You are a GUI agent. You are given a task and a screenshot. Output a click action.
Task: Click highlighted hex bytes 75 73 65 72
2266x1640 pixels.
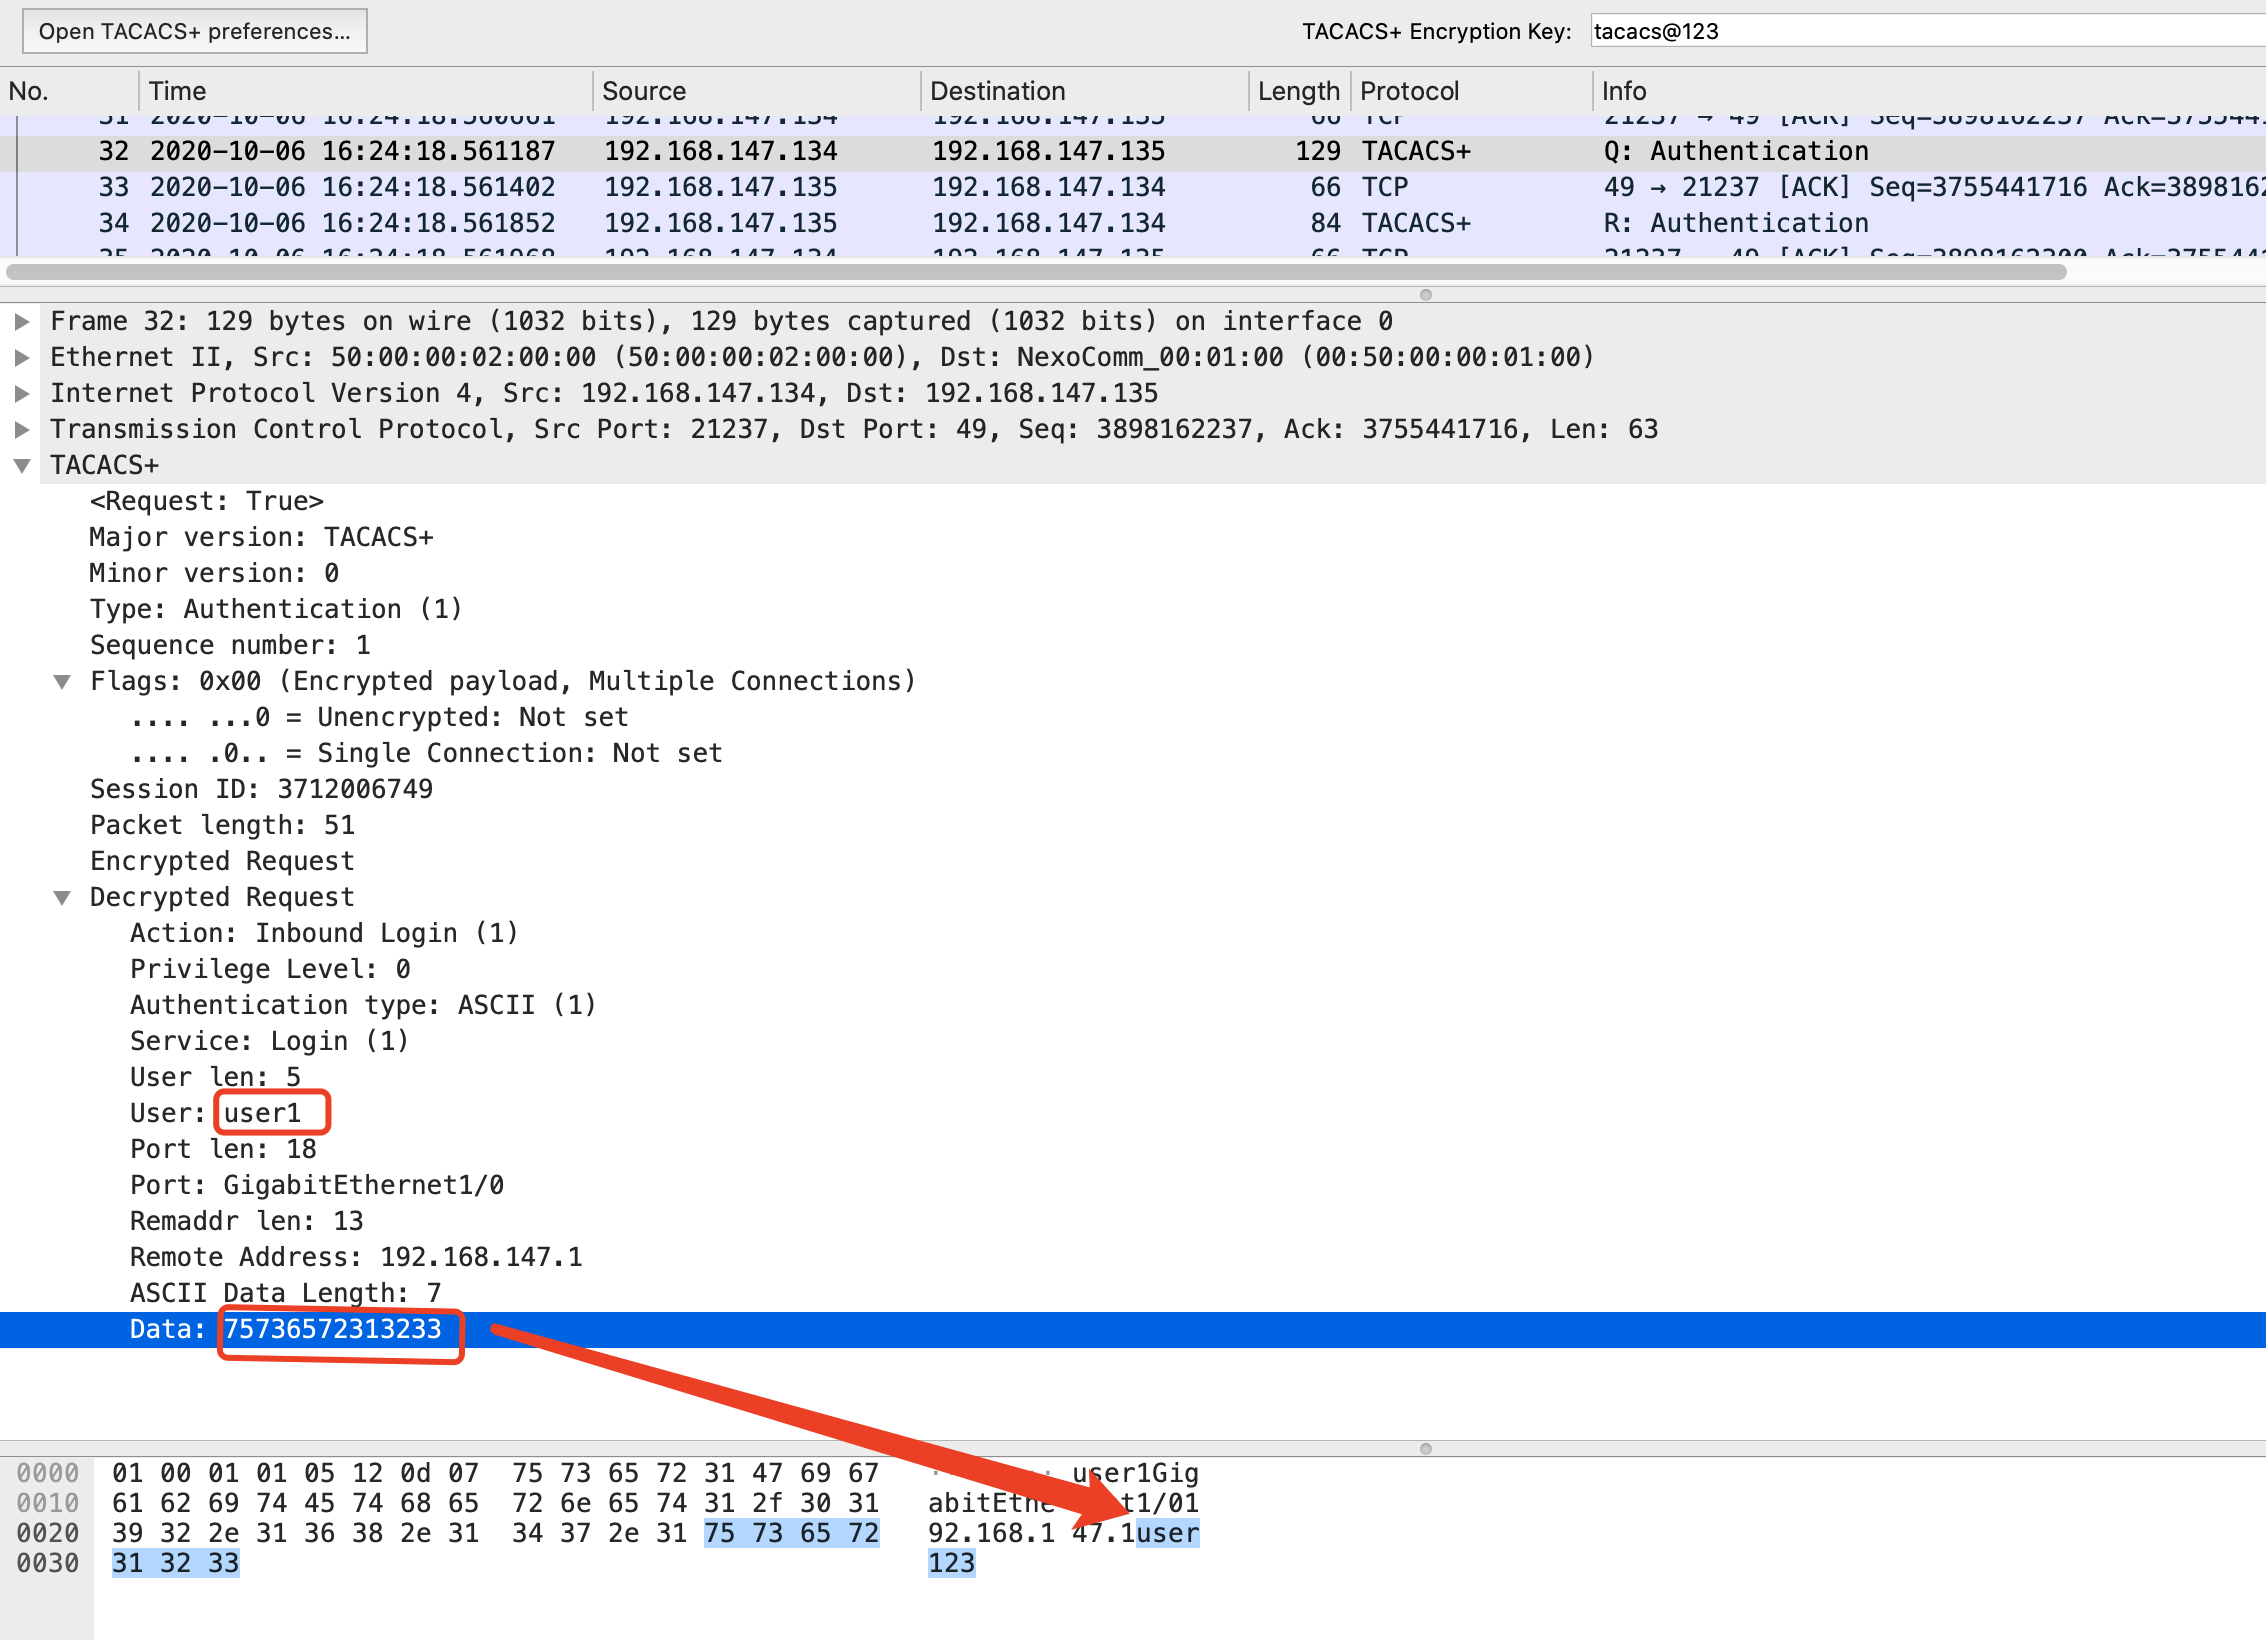pyautogui.click(x=791, y=1533)
